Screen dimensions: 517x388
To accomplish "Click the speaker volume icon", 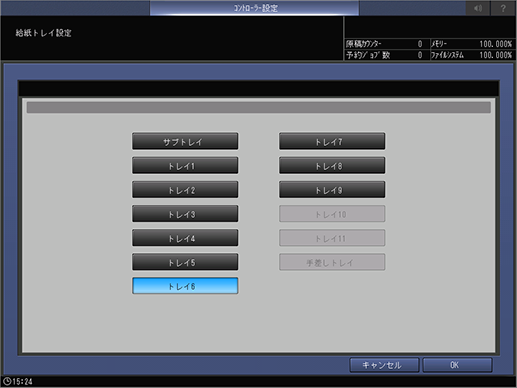I will [478, 8].
